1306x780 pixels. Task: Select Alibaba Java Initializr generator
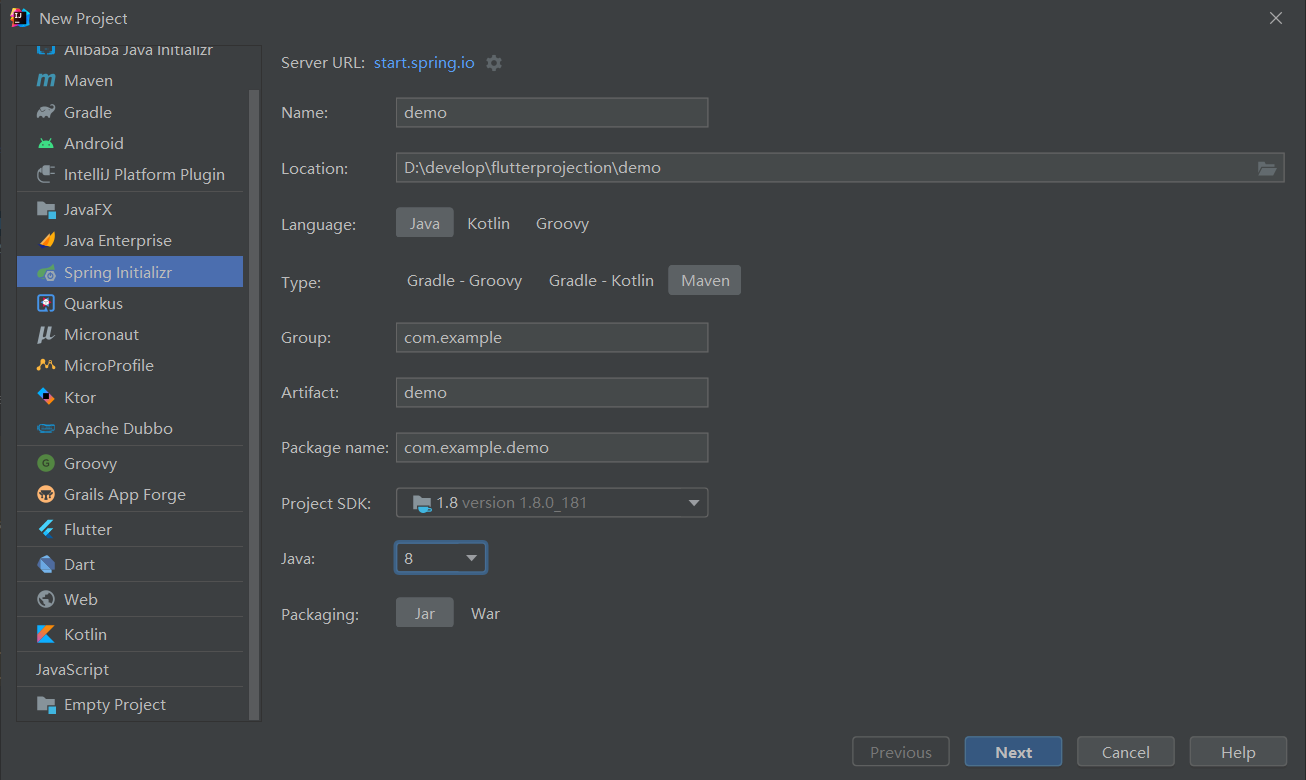(130, 51)
